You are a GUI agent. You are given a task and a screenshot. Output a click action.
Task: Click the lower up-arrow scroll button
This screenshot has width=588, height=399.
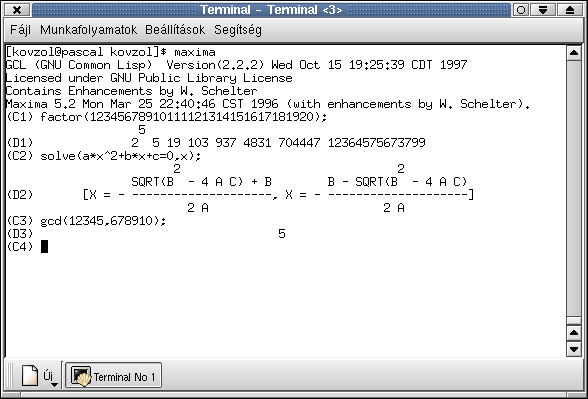pyautogui.click(x=574, y=332)
